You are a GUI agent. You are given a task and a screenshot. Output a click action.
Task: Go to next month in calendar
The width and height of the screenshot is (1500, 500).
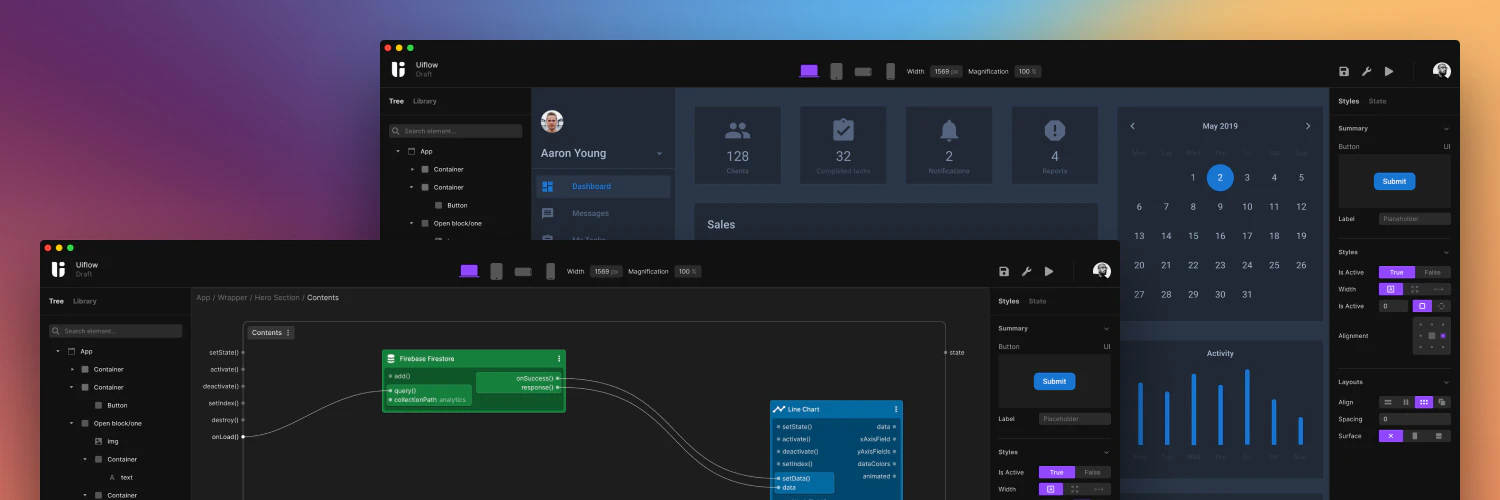1307,126
